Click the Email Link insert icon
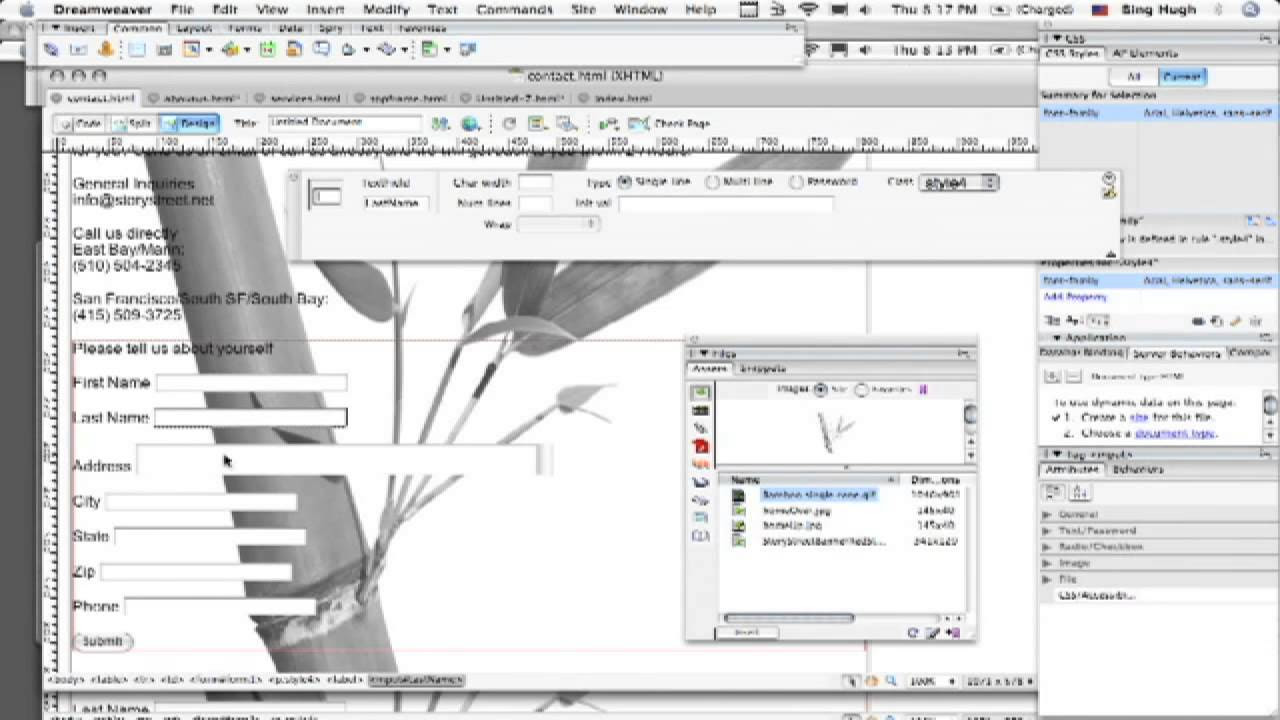Image resolution: width=1280 pixels, height=720 pixels. pos(79,49)
